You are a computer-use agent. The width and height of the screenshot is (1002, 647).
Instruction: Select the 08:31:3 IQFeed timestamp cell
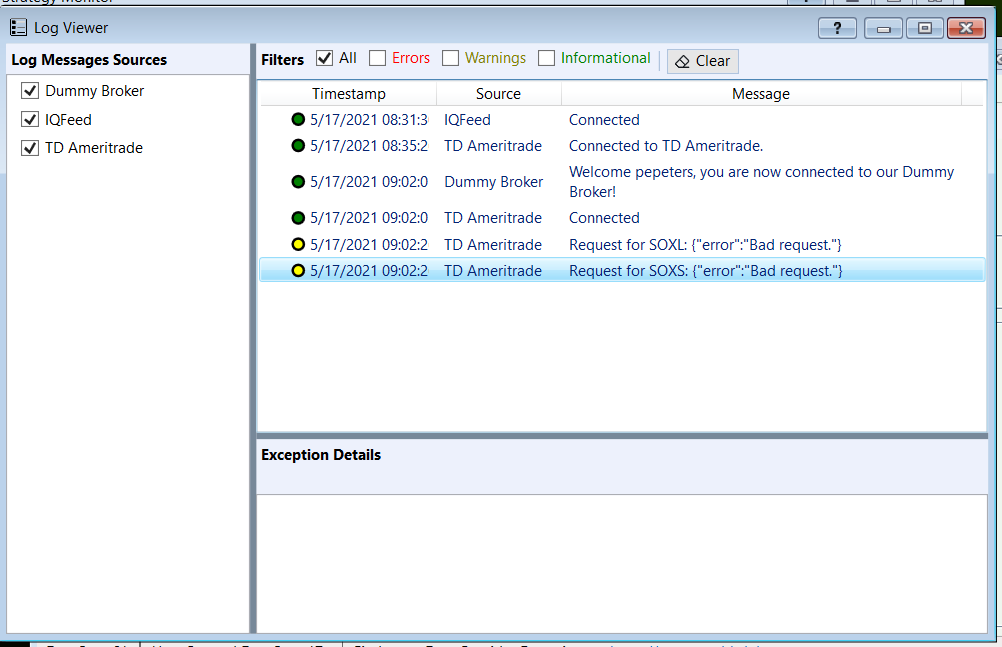tap(369, 120)
